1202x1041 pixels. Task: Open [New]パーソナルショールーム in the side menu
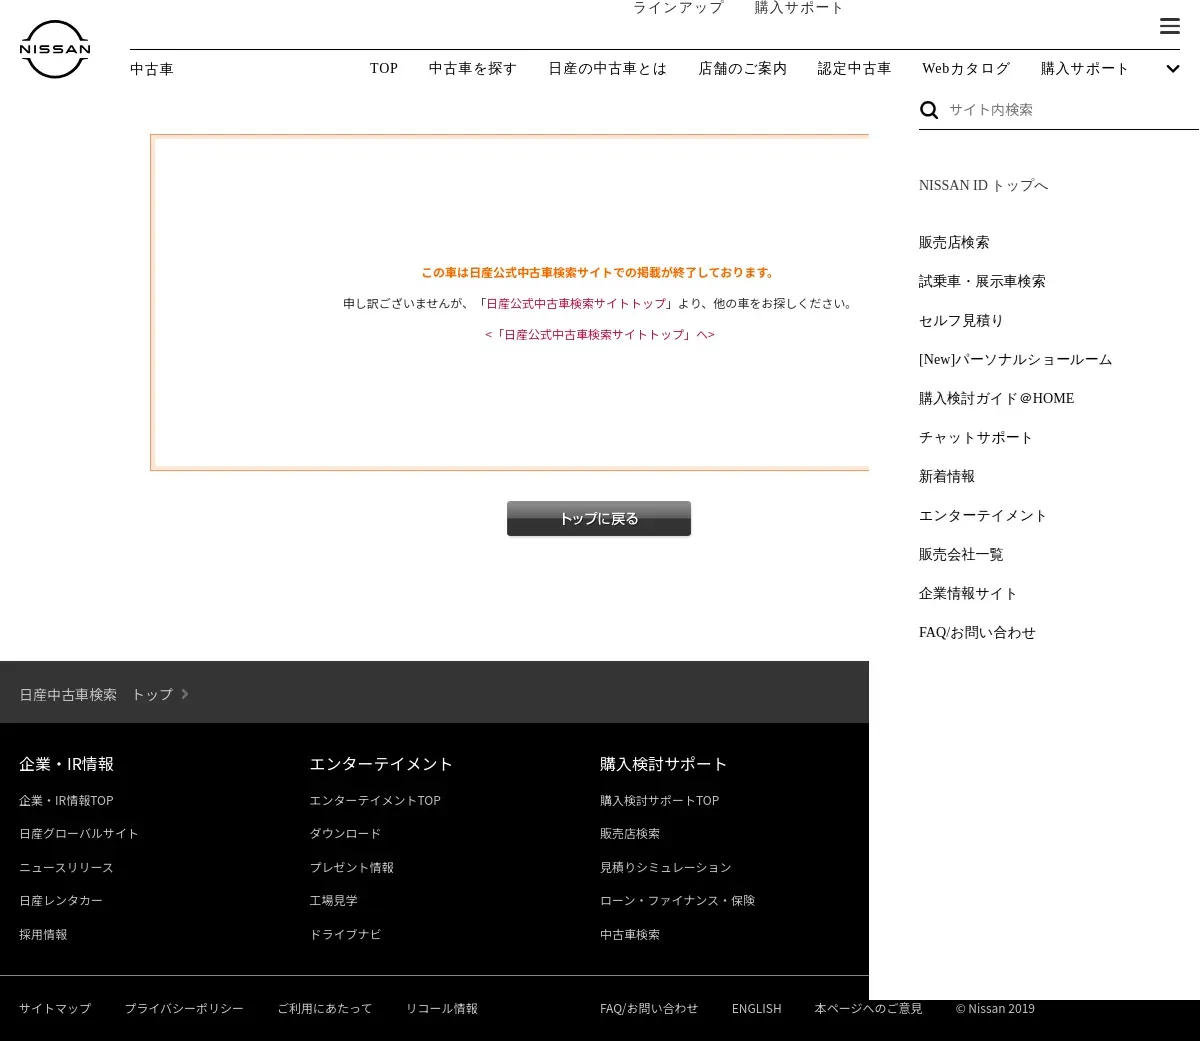pyautogui.click(x=1015, y=360)
